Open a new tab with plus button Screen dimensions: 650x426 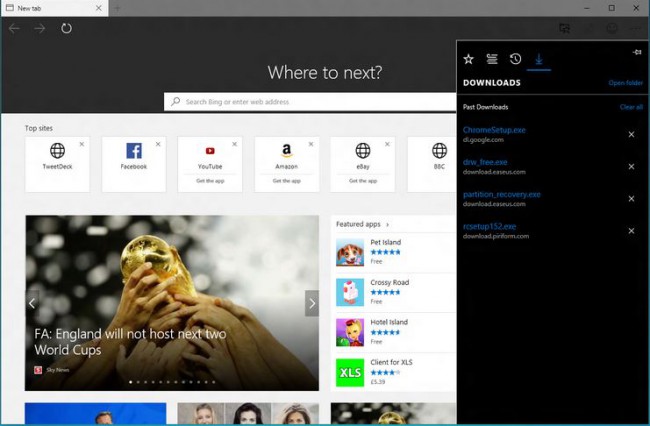[x=117, y=8]
